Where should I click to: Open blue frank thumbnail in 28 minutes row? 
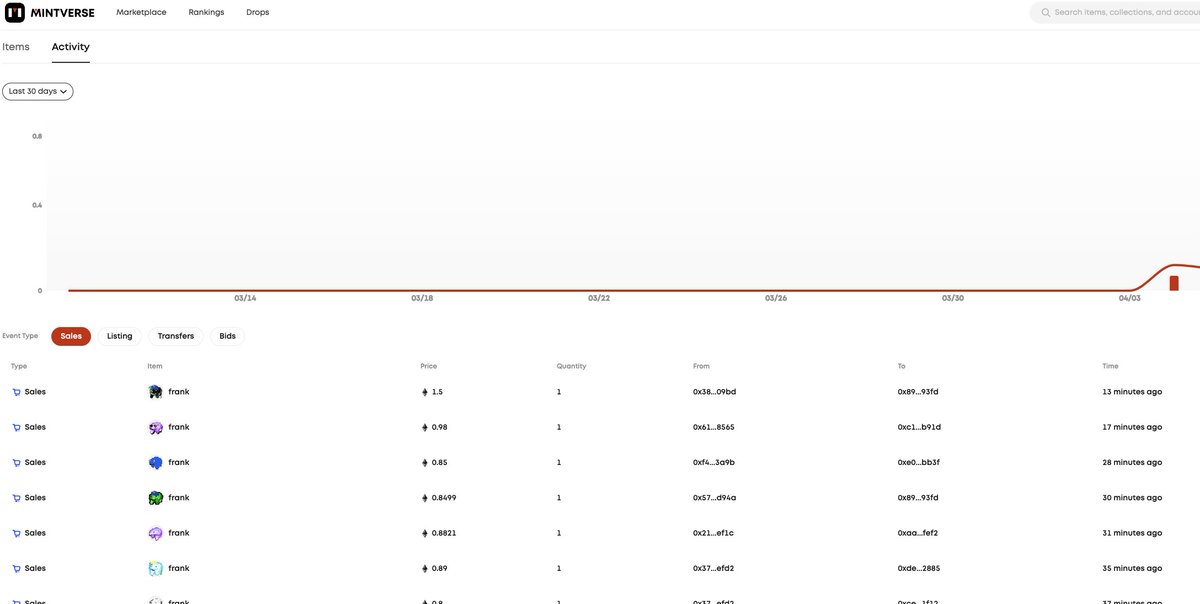[x=155, y=463]
